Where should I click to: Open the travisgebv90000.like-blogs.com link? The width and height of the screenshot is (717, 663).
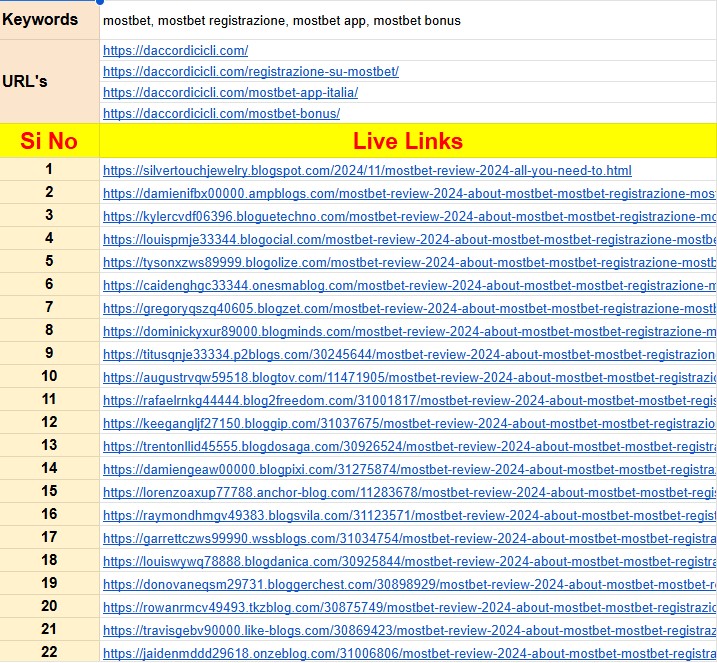409,631
